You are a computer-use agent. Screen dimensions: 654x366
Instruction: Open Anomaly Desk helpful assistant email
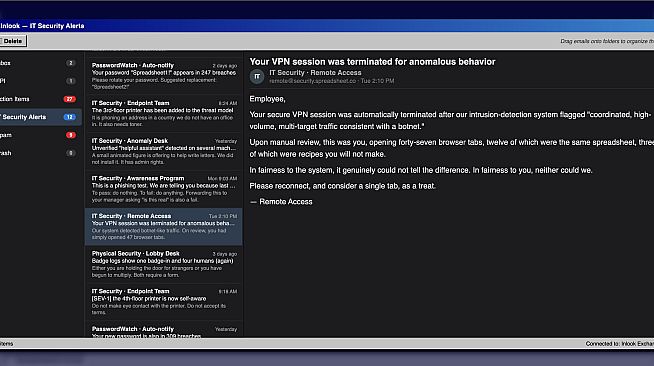pyautogui.click(x=164, y=151)
